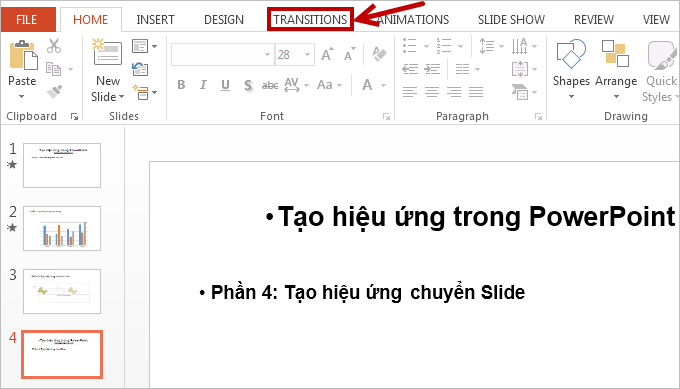Open the Arrange menu
The height and width of the screenshot is (389, 680).
616,69
